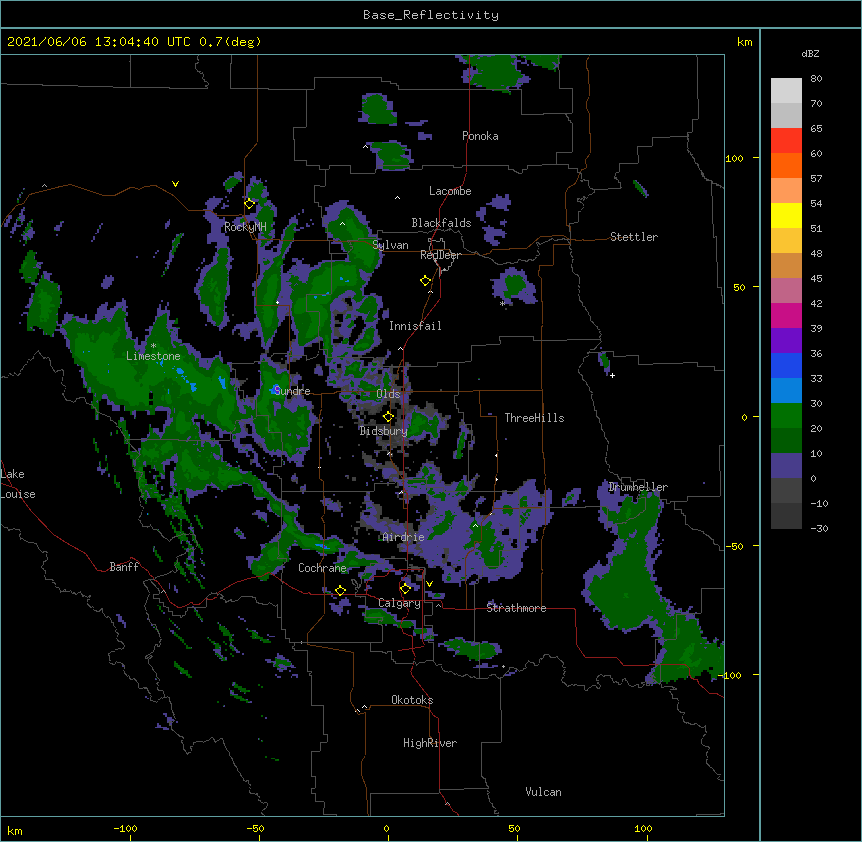The image size is (862, 842).
Task: Click the yellow v marker northwest of RockyMH
Action: tap(175, 184)
